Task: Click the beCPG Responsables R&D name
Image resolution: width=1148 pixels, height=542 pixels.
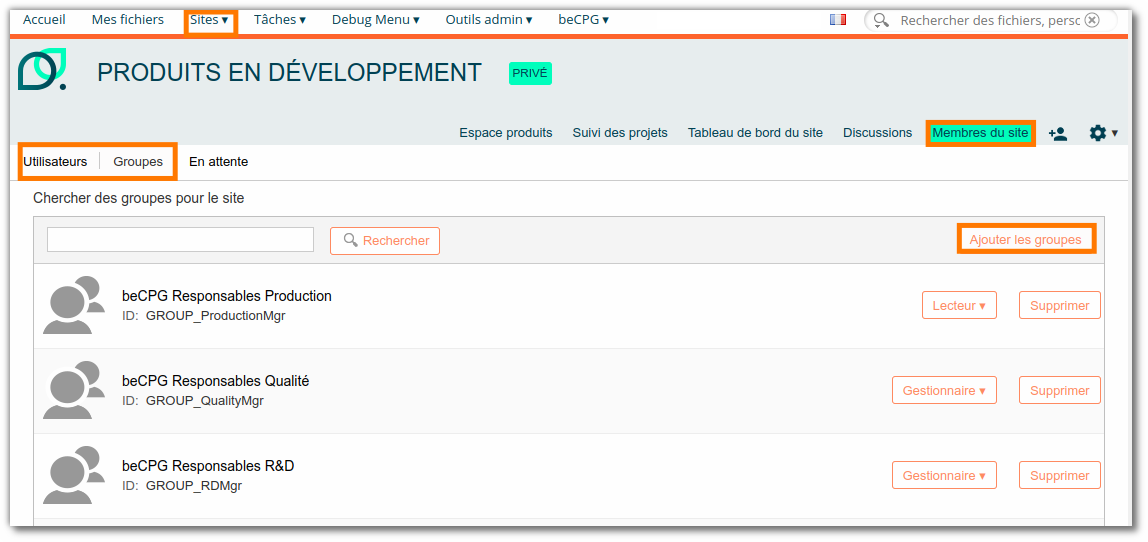Action: (x=208, y=466)
